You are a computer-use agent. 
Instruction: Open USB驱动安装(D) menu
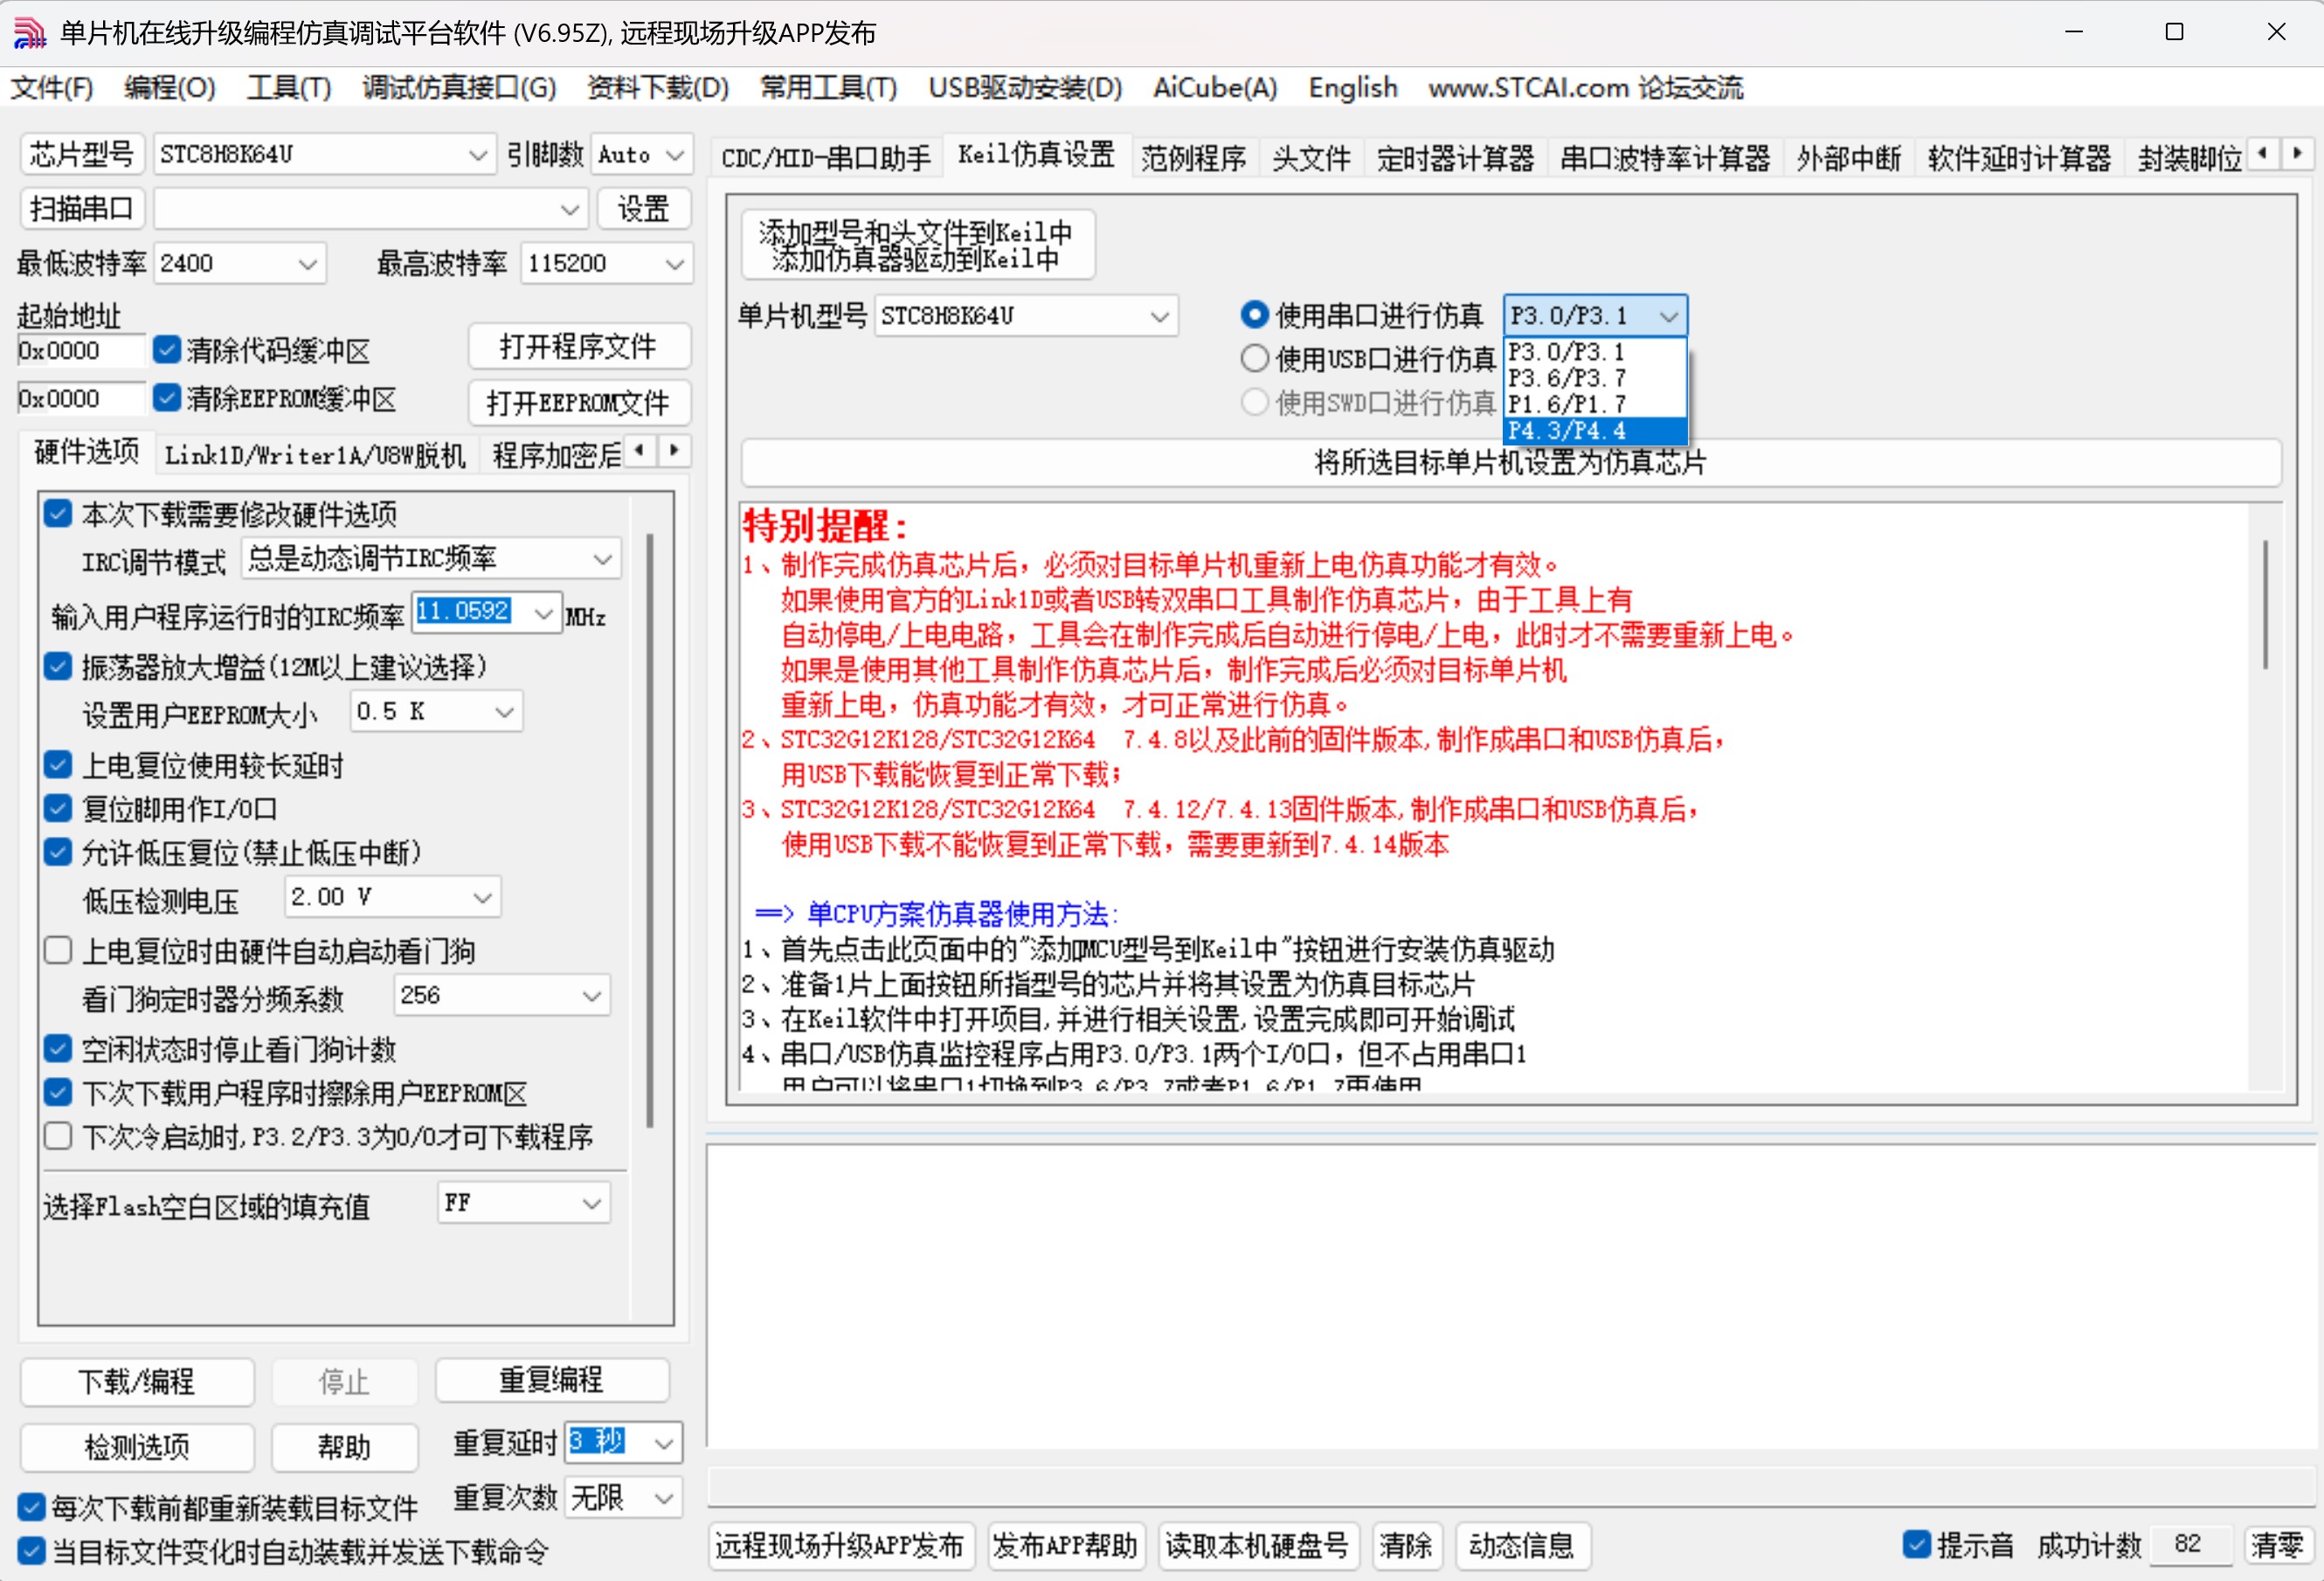(1025, 88)
